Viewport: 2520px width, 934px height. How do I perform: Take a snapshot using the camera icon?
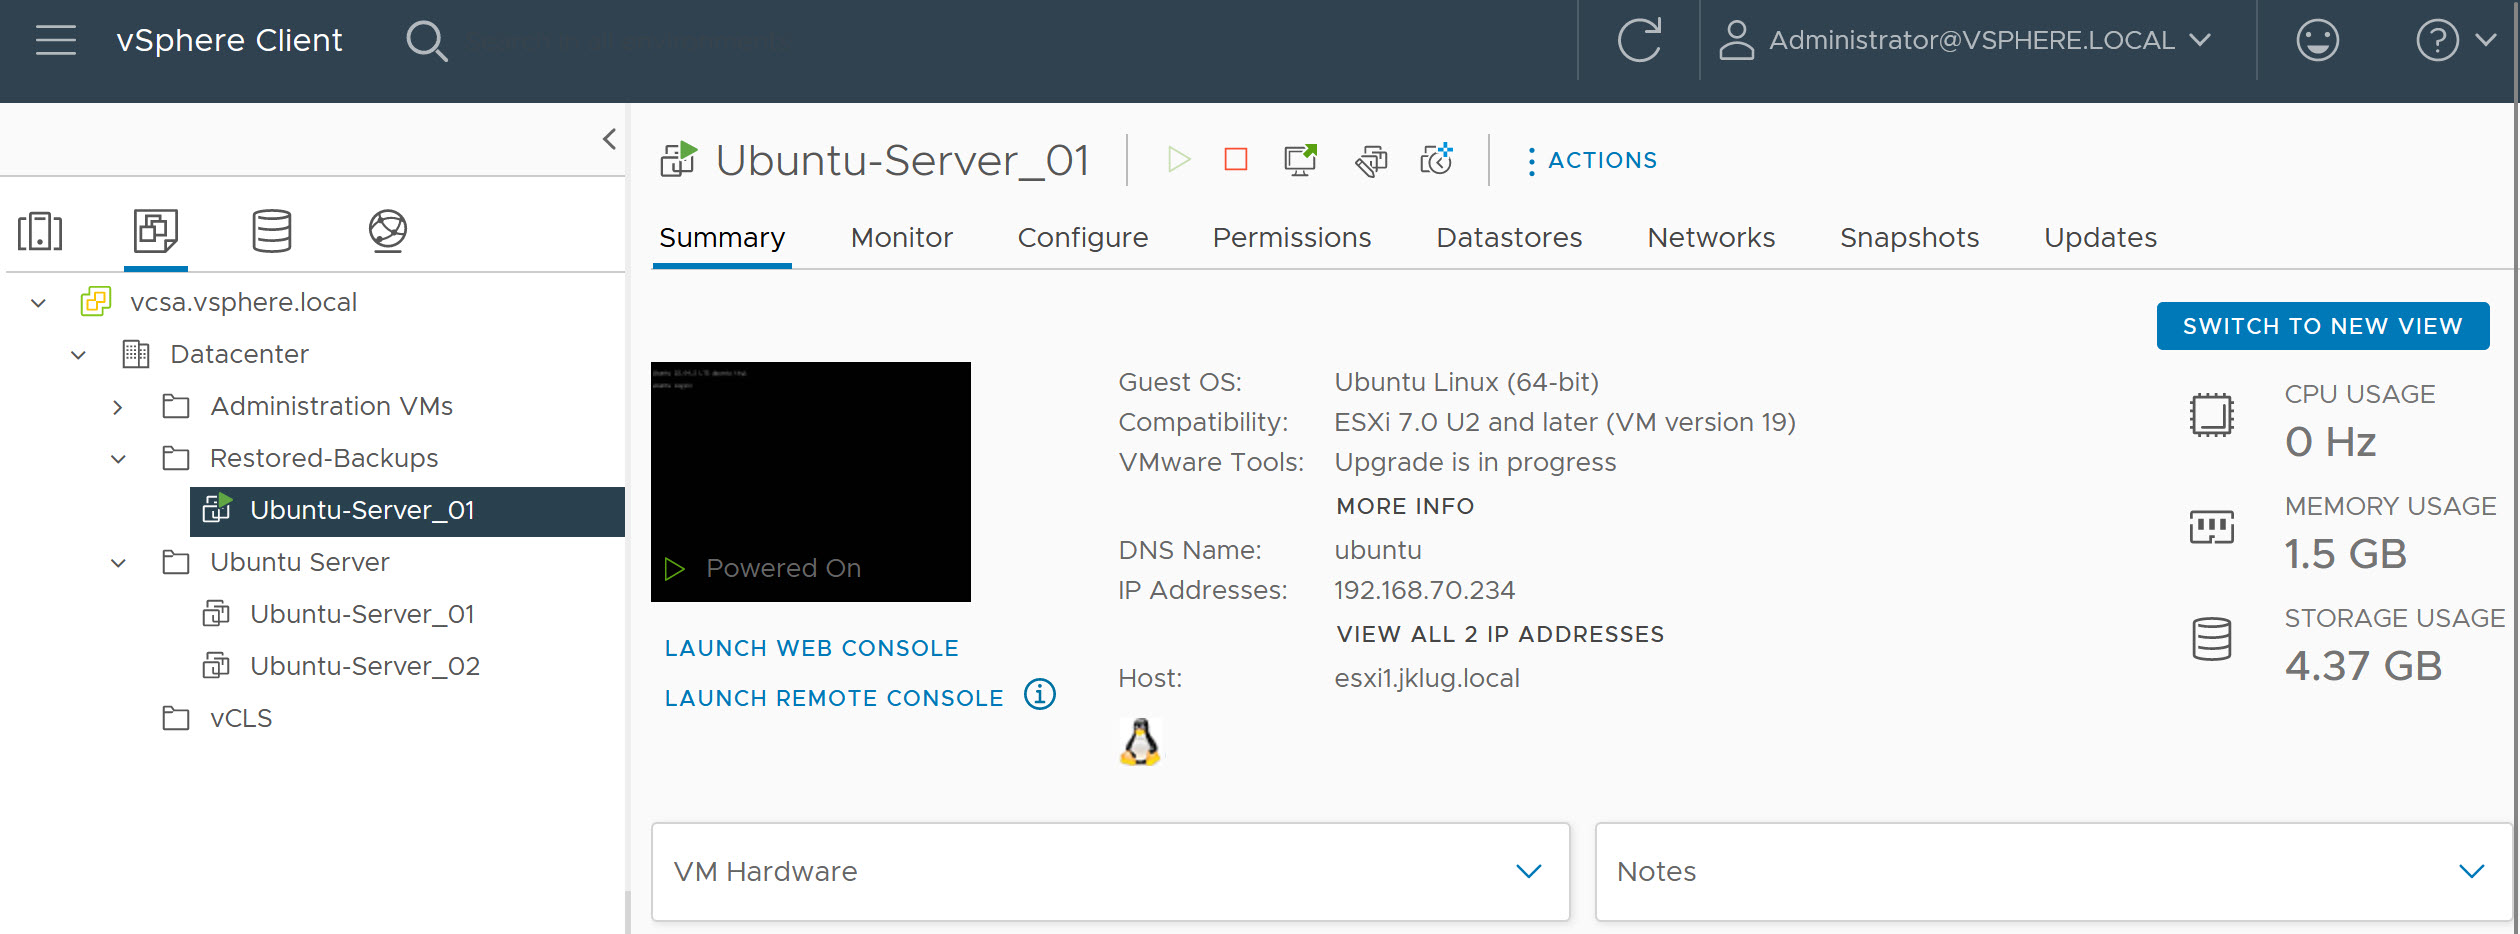pyautogui.click(x=1436, y=159)
